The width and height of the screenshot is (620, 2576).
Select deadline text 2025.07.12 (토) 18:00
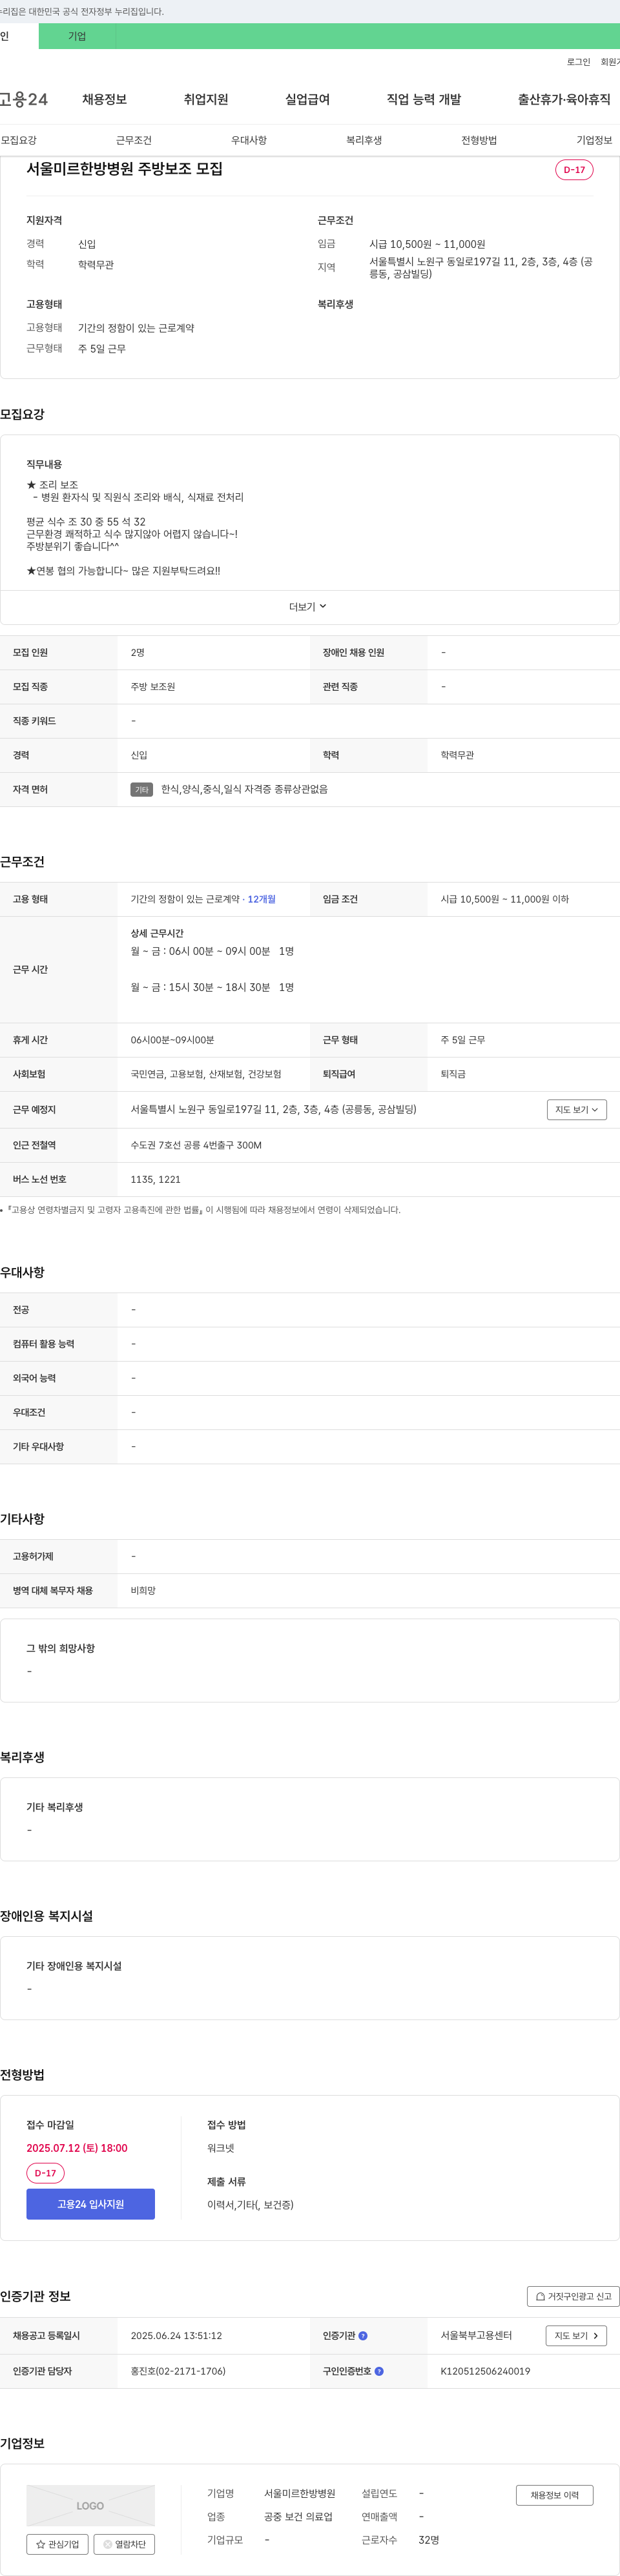point(77,2148)
